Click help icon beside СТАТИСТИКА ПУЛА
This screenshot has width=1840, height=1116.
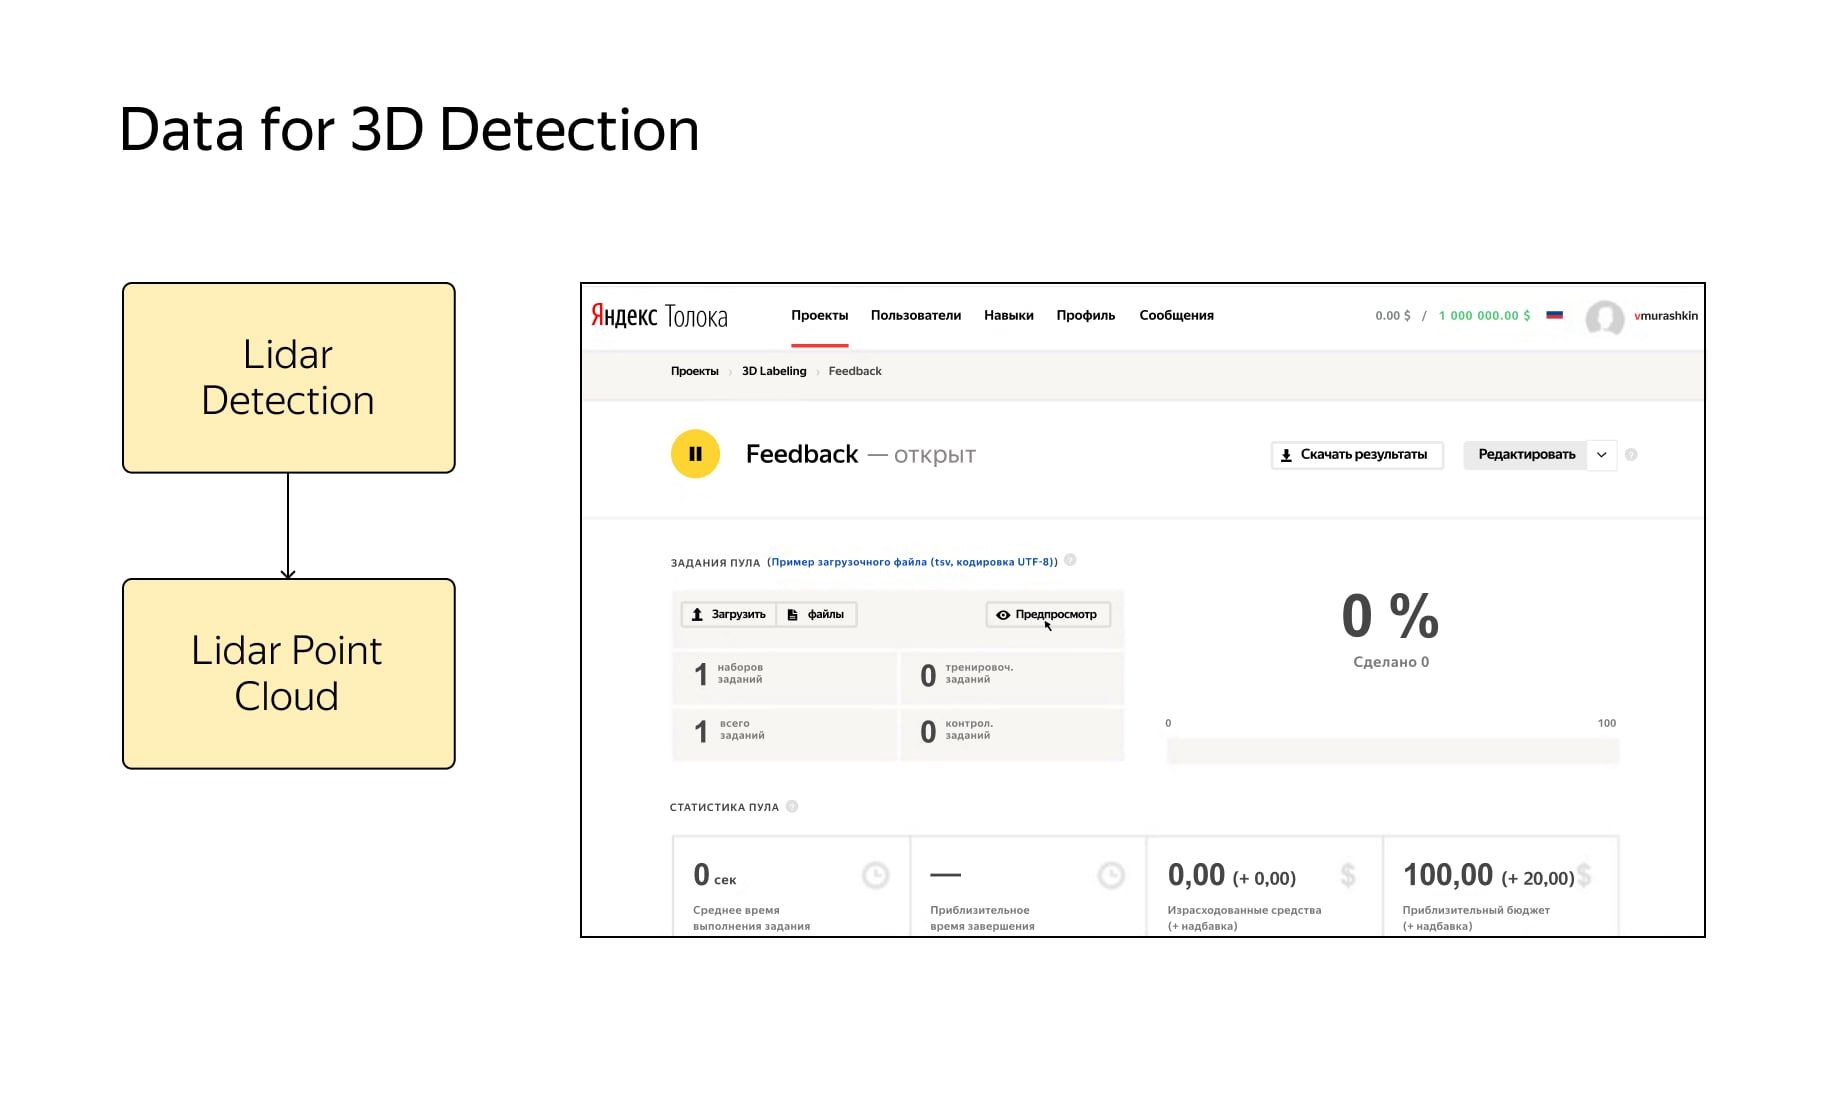[792, 806]
